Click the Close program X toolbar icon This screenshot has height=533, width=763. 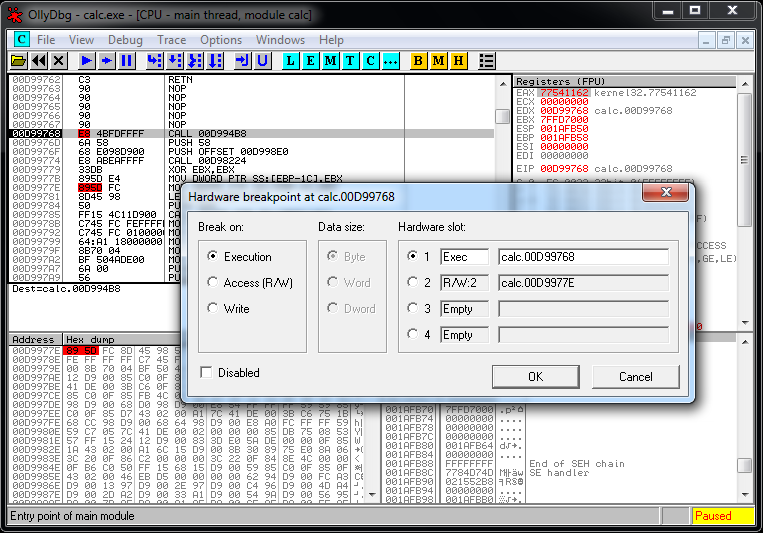point(58,61)
